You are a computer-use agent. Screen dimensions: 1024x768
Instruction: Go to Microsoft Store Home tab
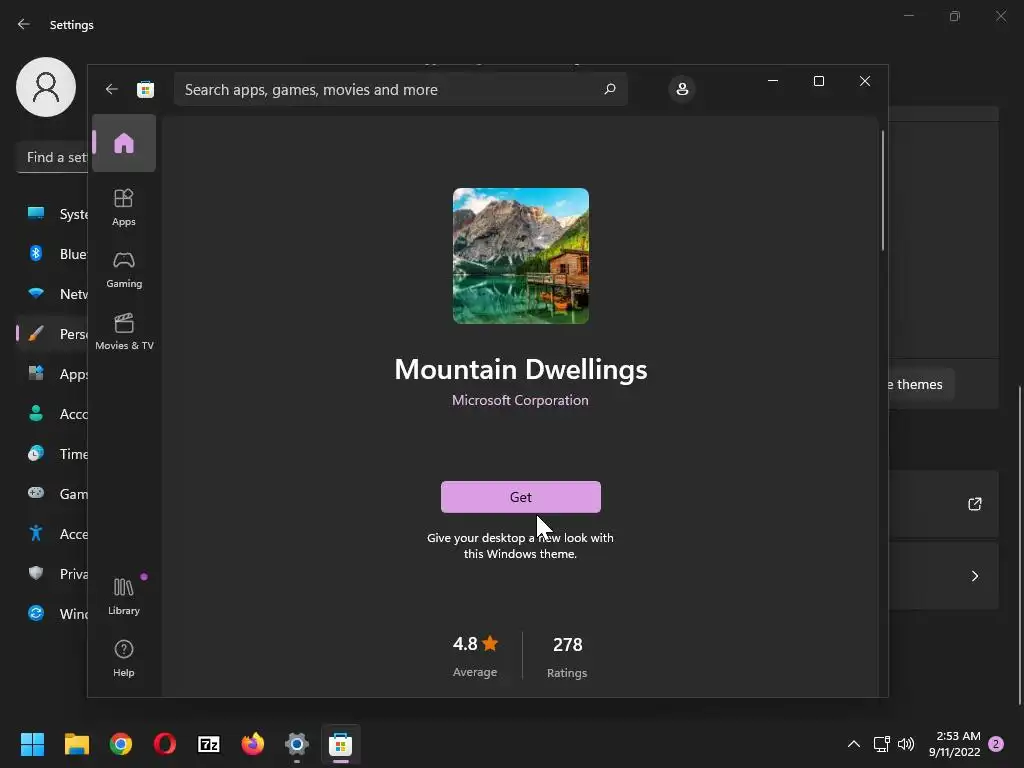123,143
